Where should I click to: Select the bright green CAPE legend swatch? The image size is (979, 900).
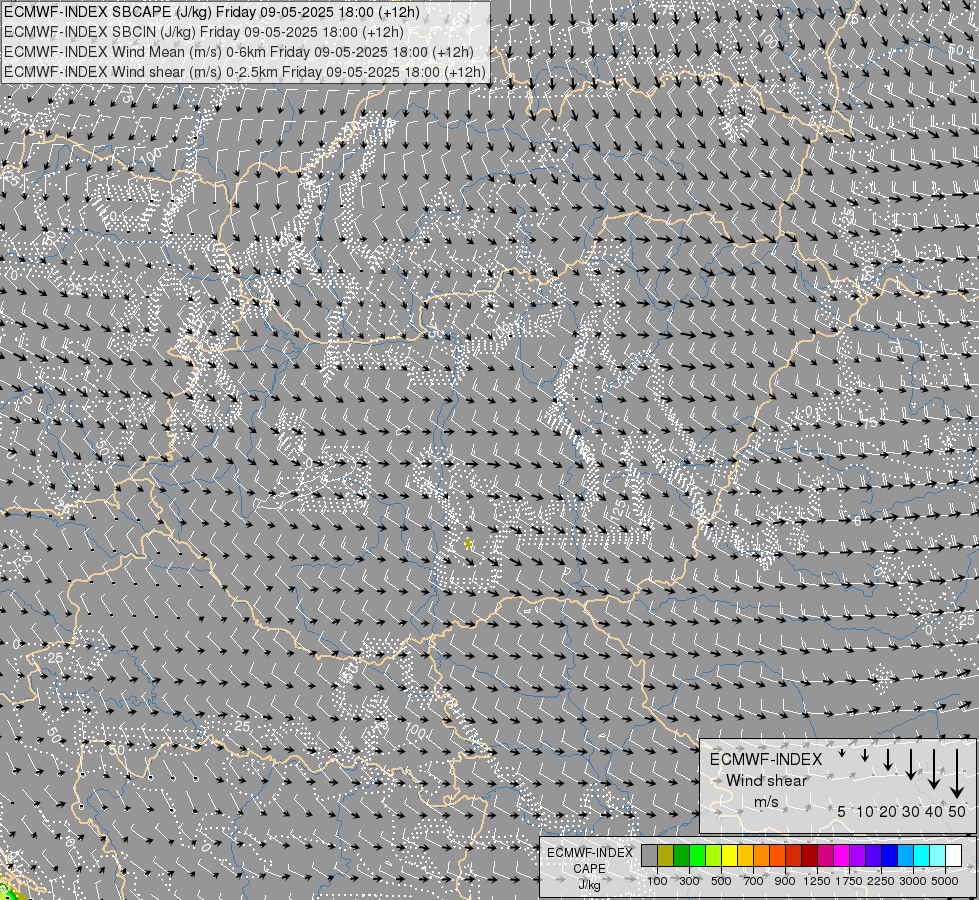[x=697, y=855]
